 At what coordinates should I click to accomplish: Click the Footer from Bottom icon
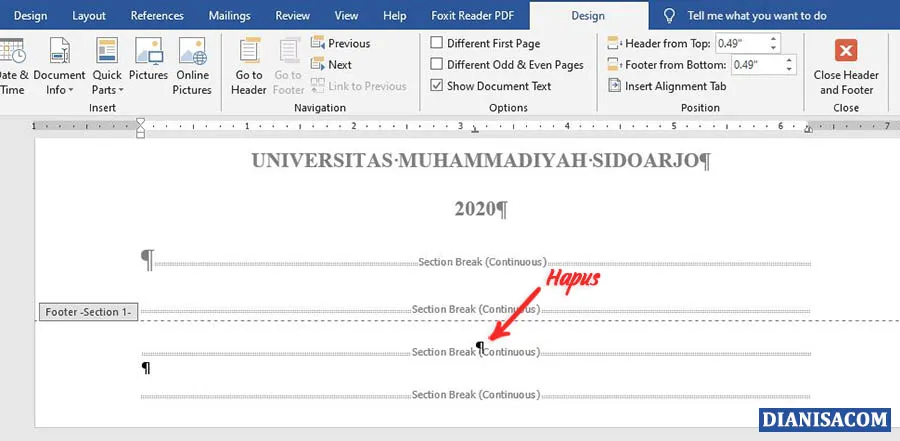pos(614,64)
